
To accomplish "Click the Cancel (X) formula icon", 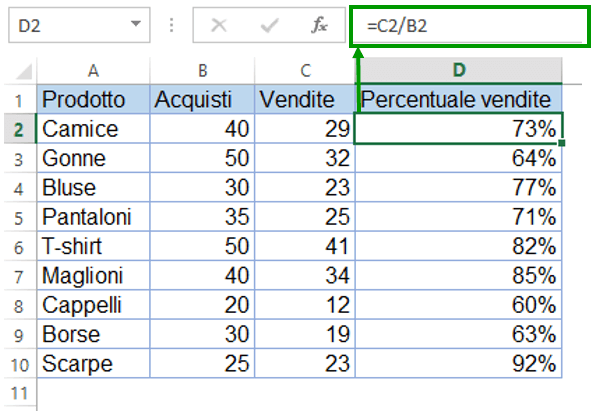I will [219, 26].
